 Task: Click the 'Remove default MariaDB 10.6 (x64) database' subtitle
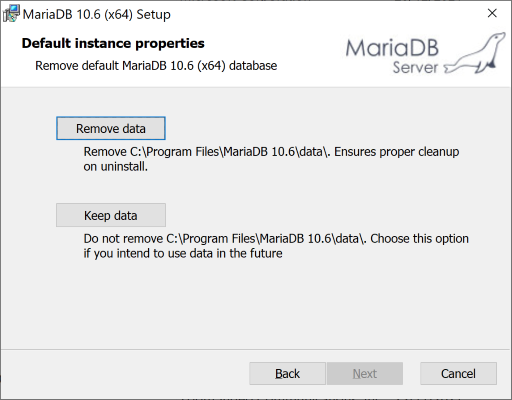click(x=156, y=66)
